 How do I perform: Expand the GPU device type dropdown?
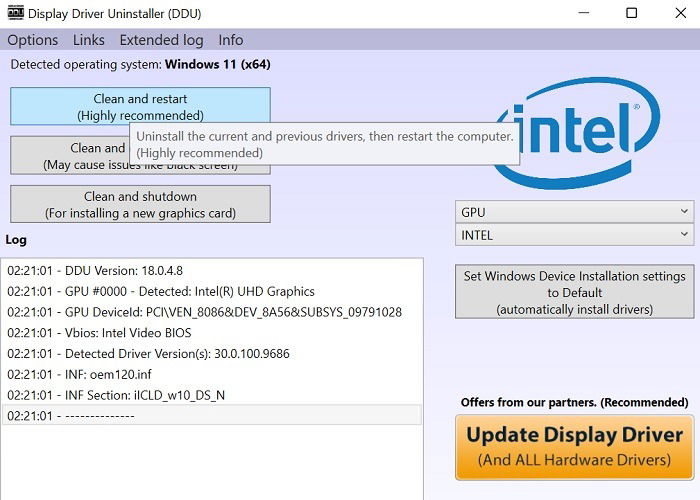[575, 212]
